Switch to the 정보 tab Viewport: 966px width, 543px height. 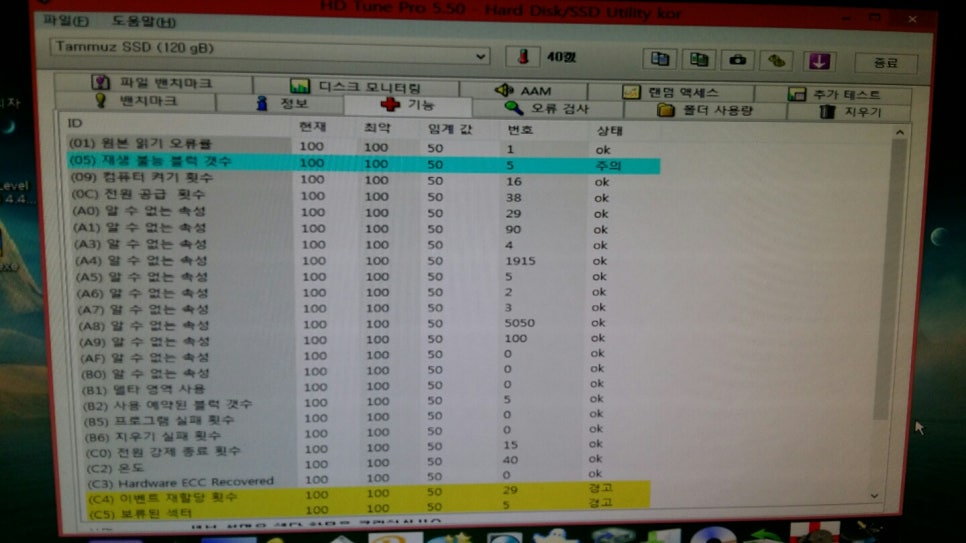[280, 104]
